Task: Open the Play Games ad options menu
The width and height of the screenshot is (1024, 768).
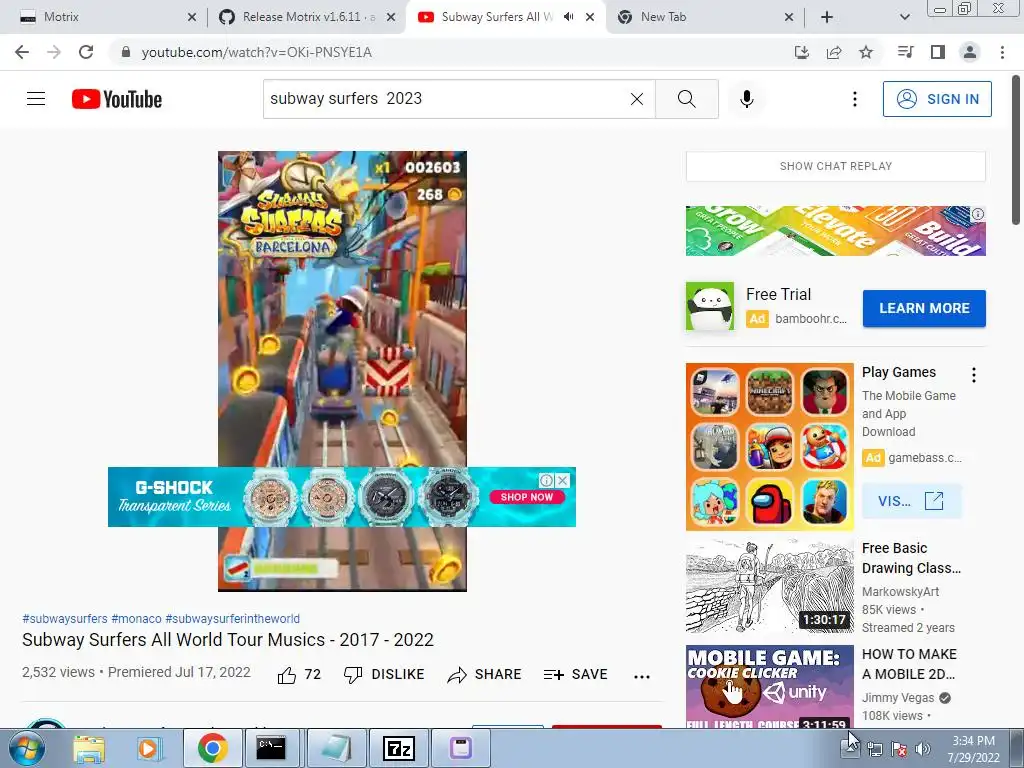Action: [974, 375]
